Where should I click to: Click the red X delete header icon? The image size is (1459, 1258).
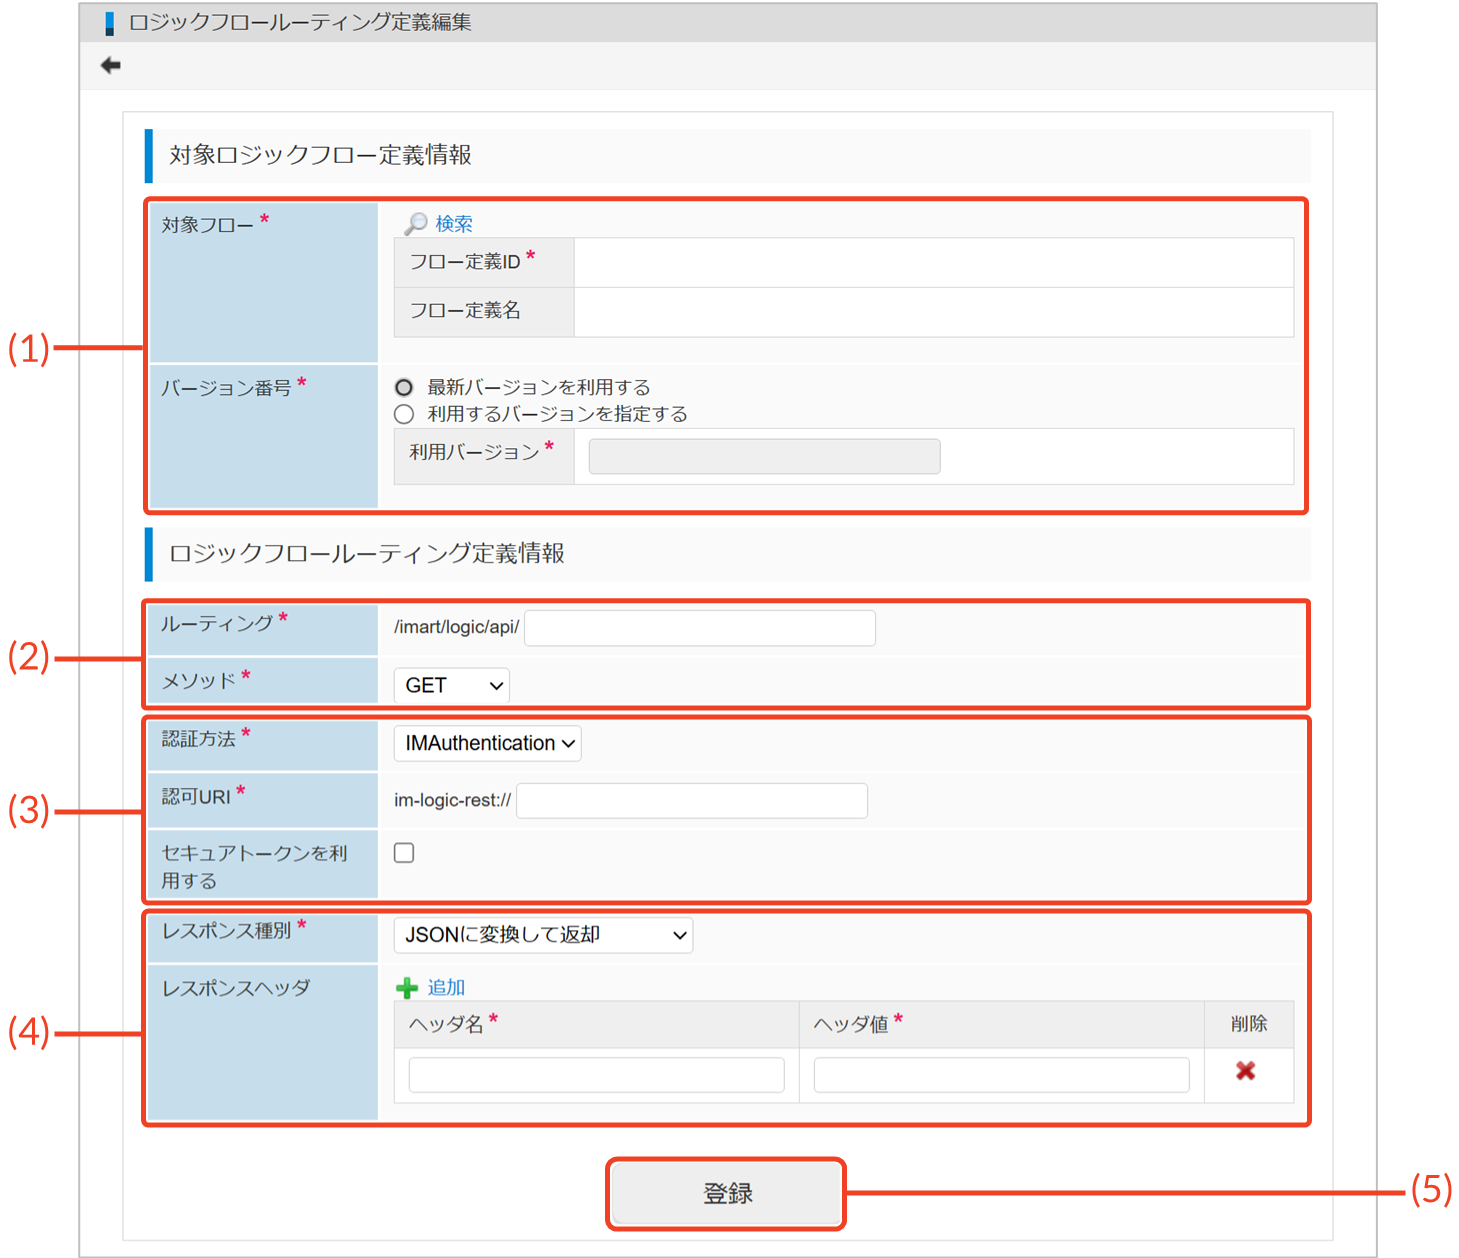[1245, 1071]
